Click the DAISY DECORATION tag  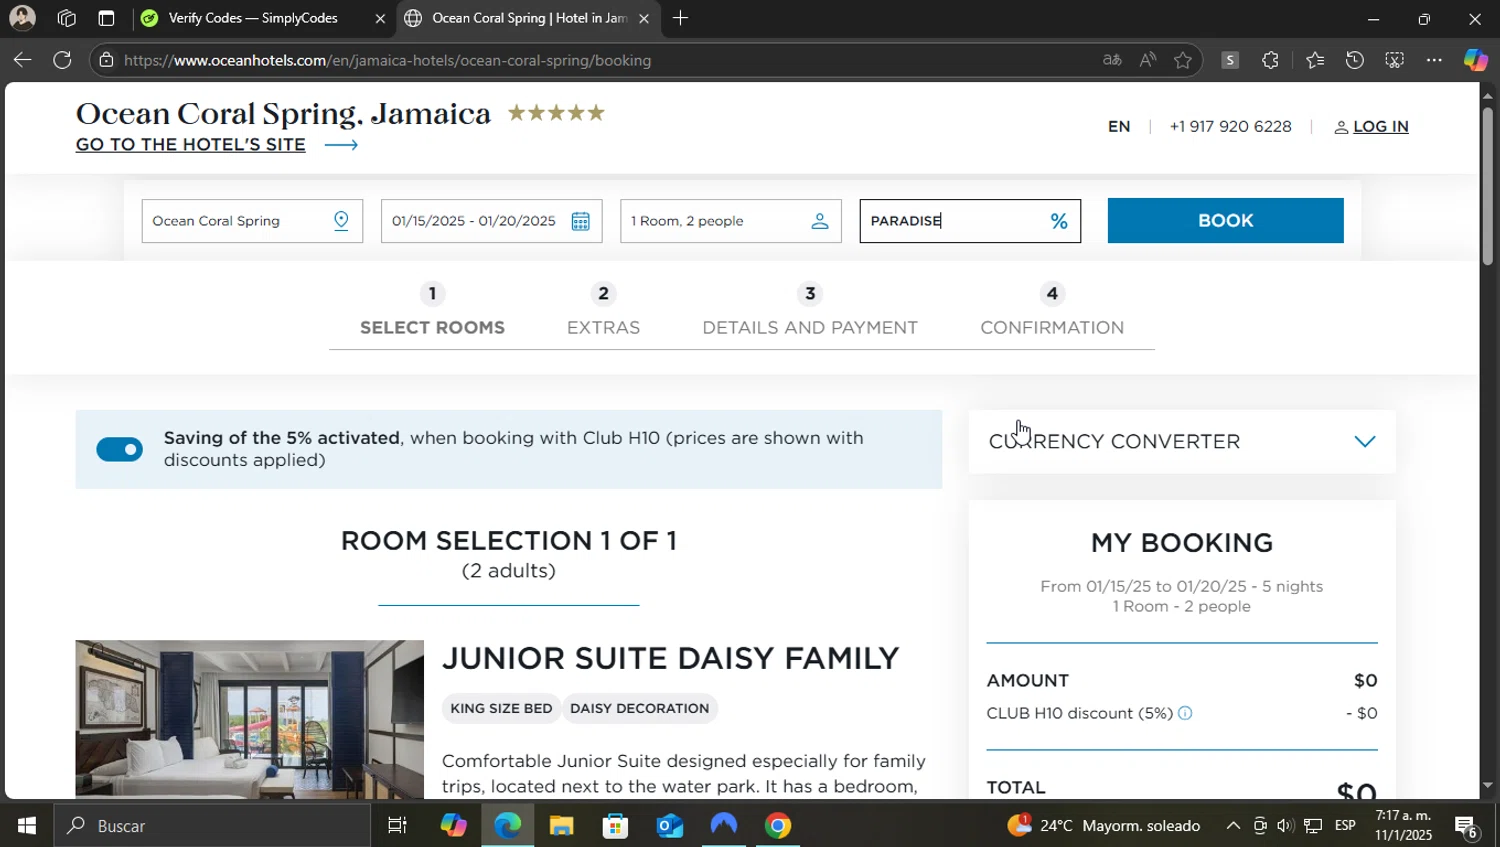[x=640, y=709]
